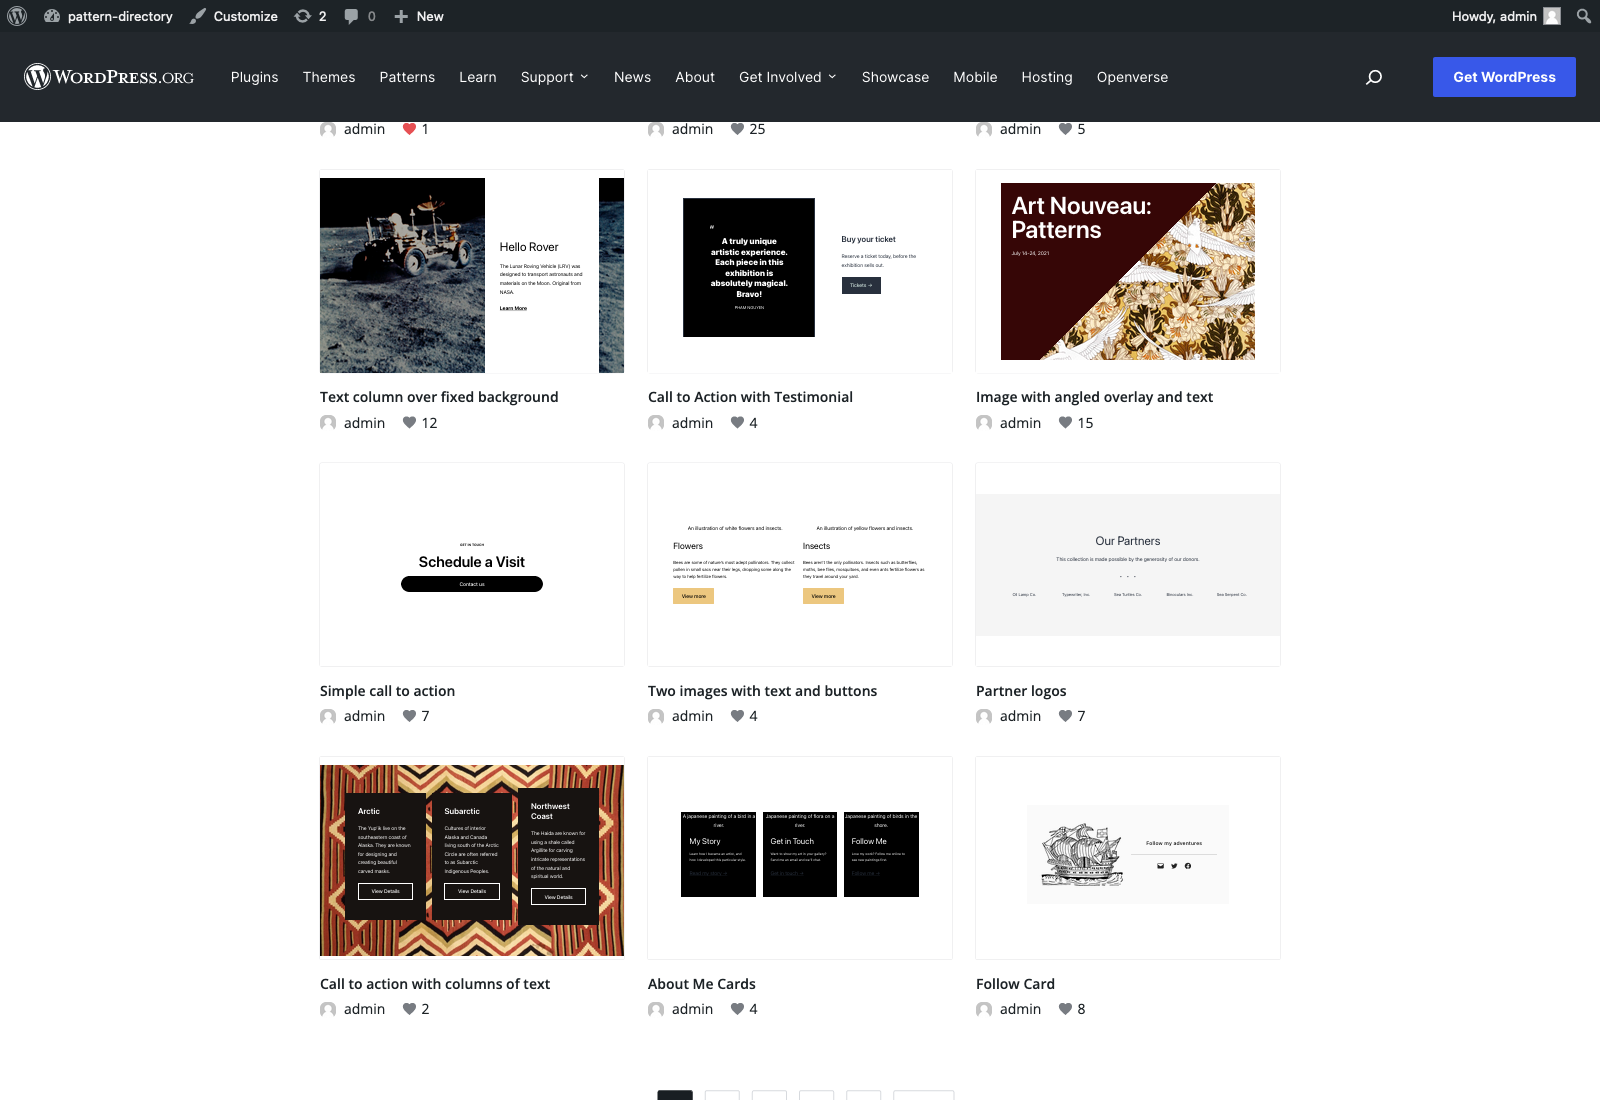
Task: Click admin author under Simple call to action
Action: (364, 716)
